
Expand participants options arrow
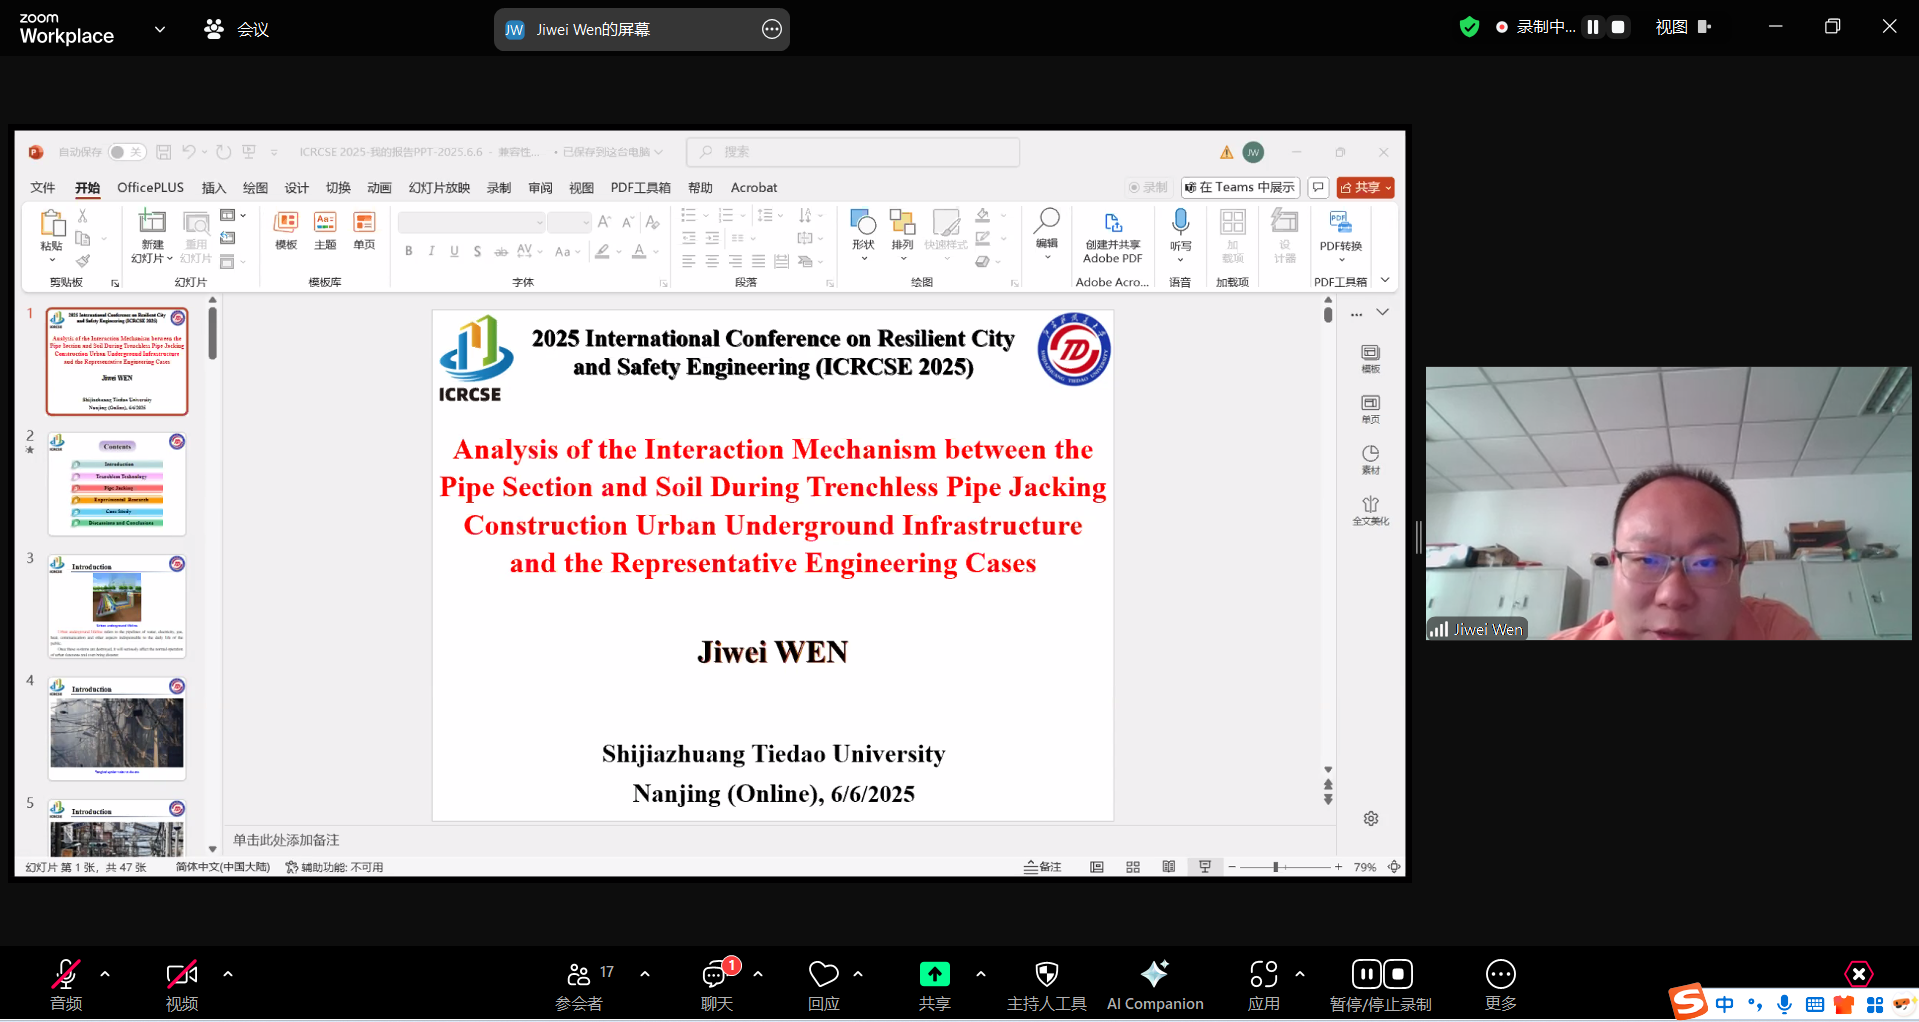(645, 973)
